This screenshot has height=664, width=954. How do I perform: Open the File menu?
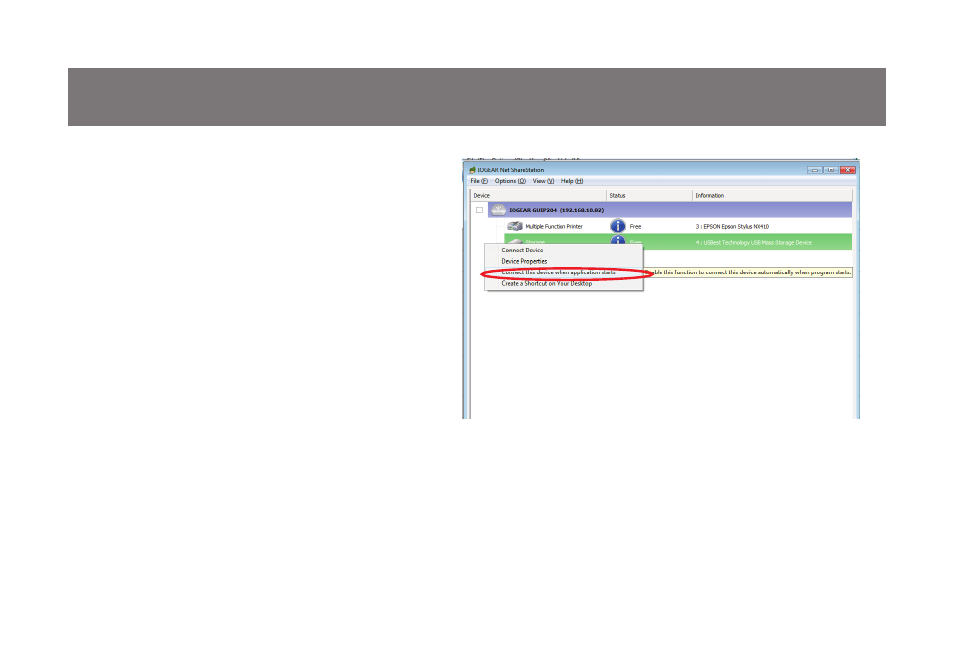479,181
